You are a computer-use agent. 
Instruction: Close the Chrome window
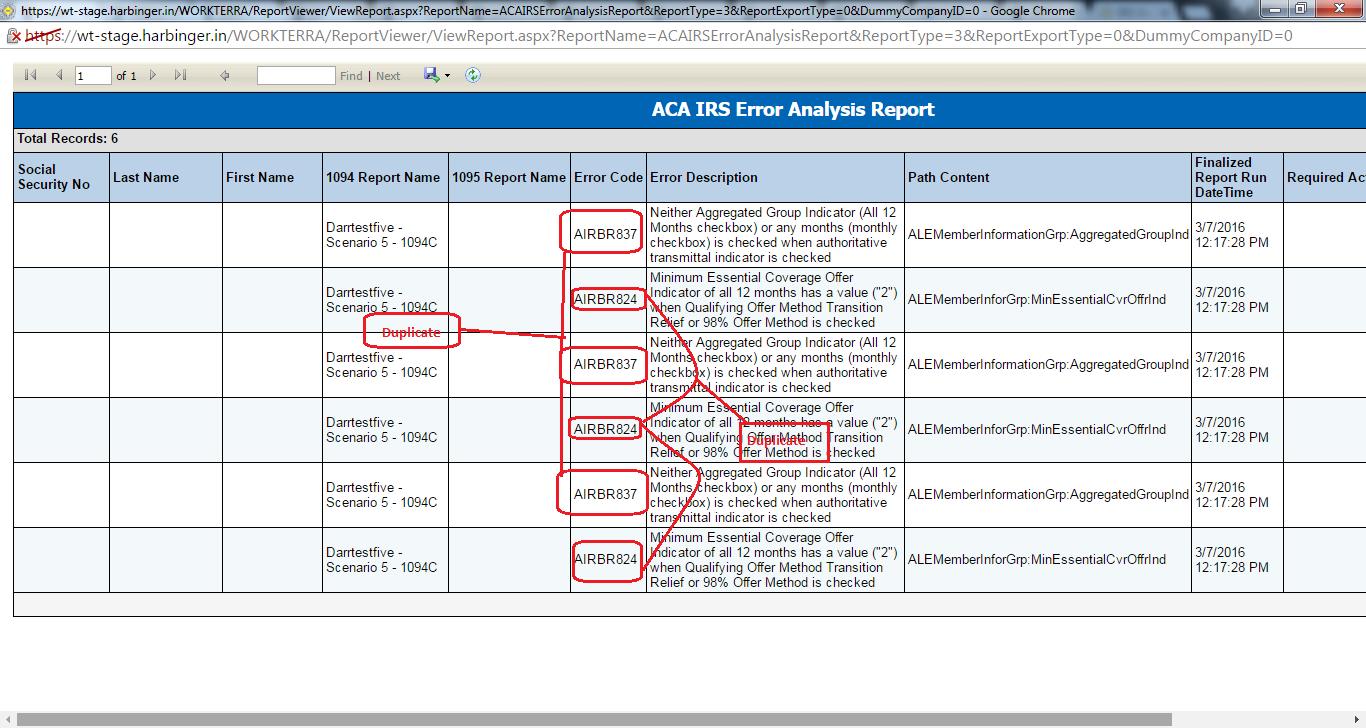(1337, 9)
